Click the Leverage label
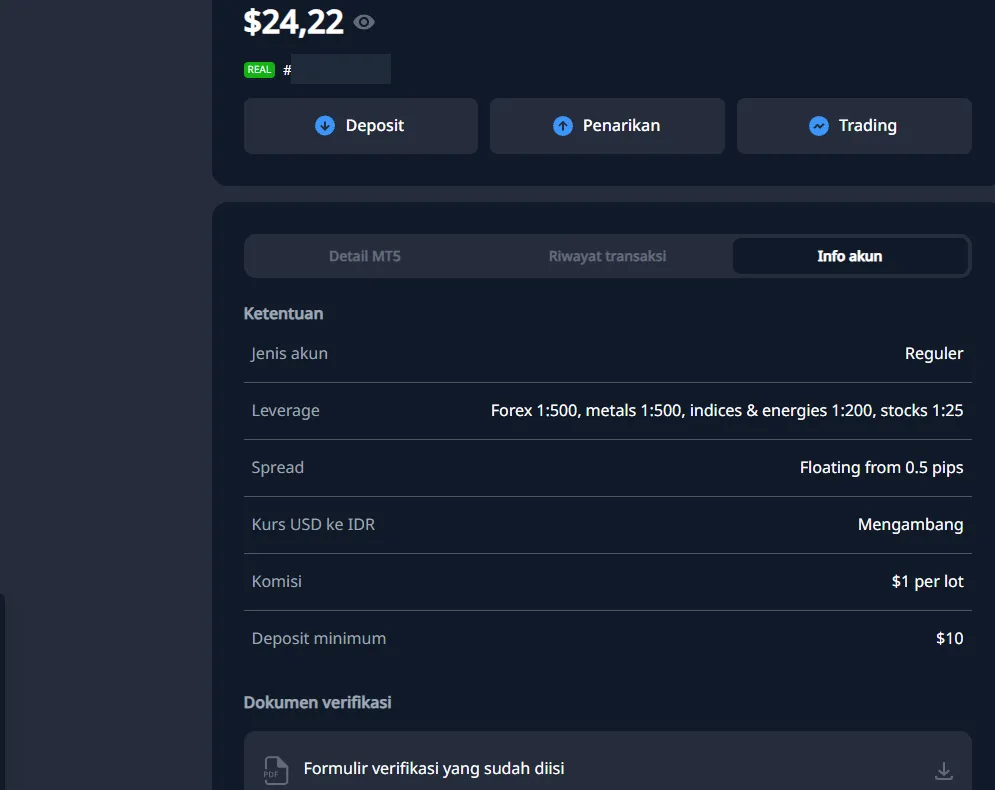Image resolution: width=995 pixels, height=790 pixels. click(286, 411)
